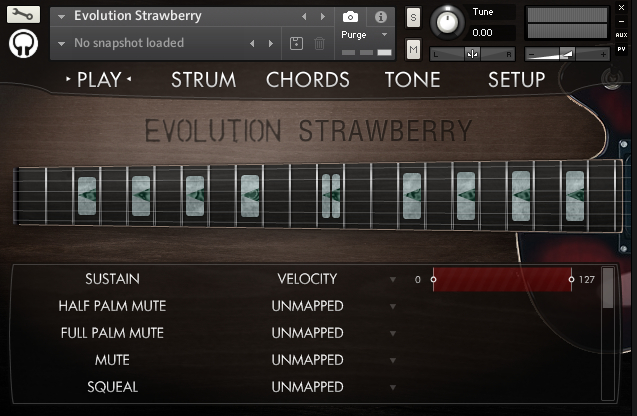Viewport: 637px width, 416px height.
Task: Open instrument edit mode with wrench icon
Action: pos(23,15)
